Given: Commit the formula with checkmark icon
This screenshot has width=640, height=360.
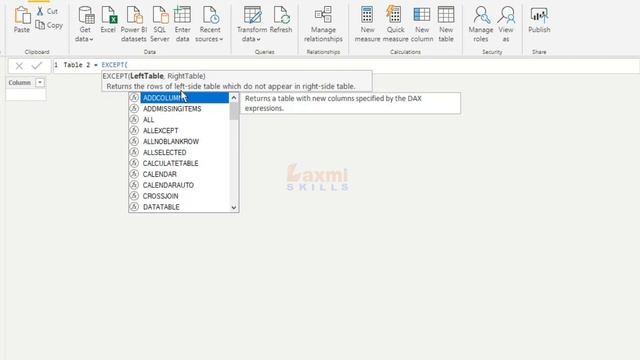Looking at the screenshot, I should click(37, 66).
